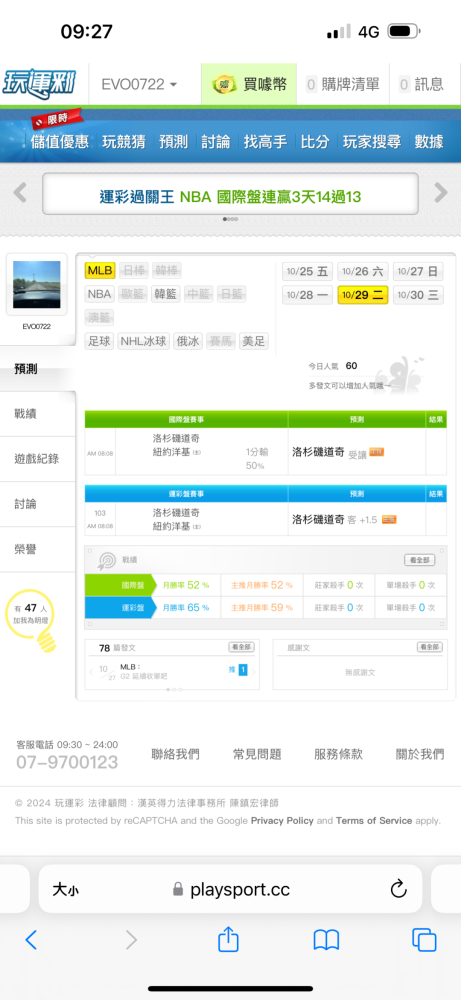Choose date 10/29 二
Image resolution: width=461 pixels, height=1000 pixels.
(362, 295)
